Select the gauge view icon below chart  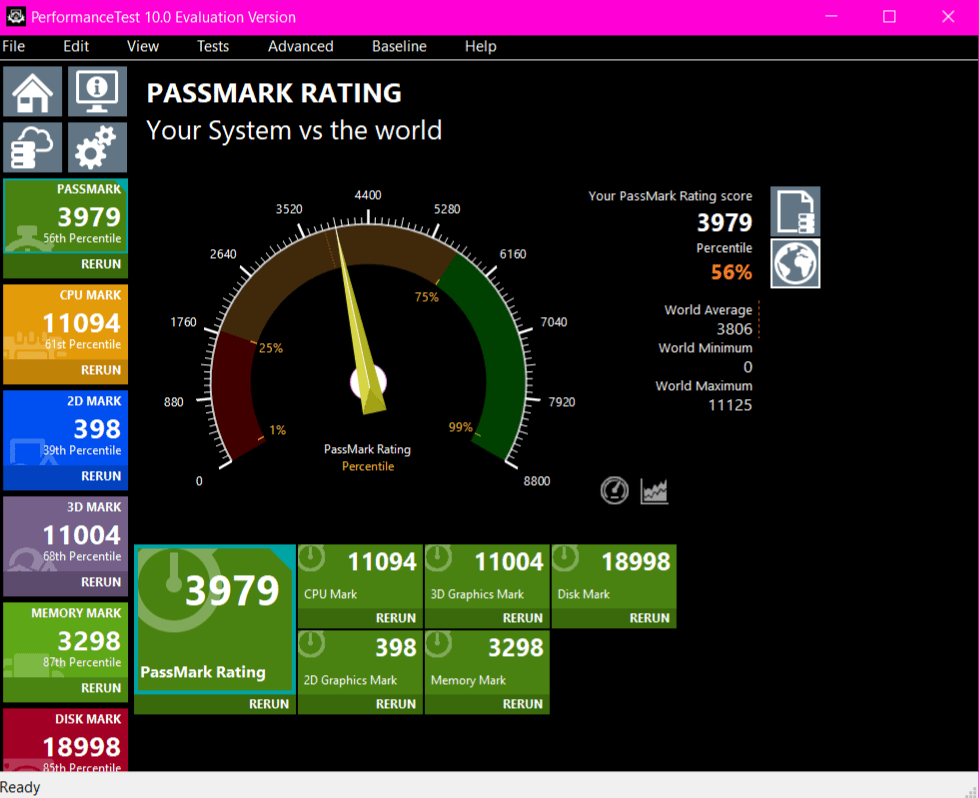pyautogui.click(x=614, y=491)
